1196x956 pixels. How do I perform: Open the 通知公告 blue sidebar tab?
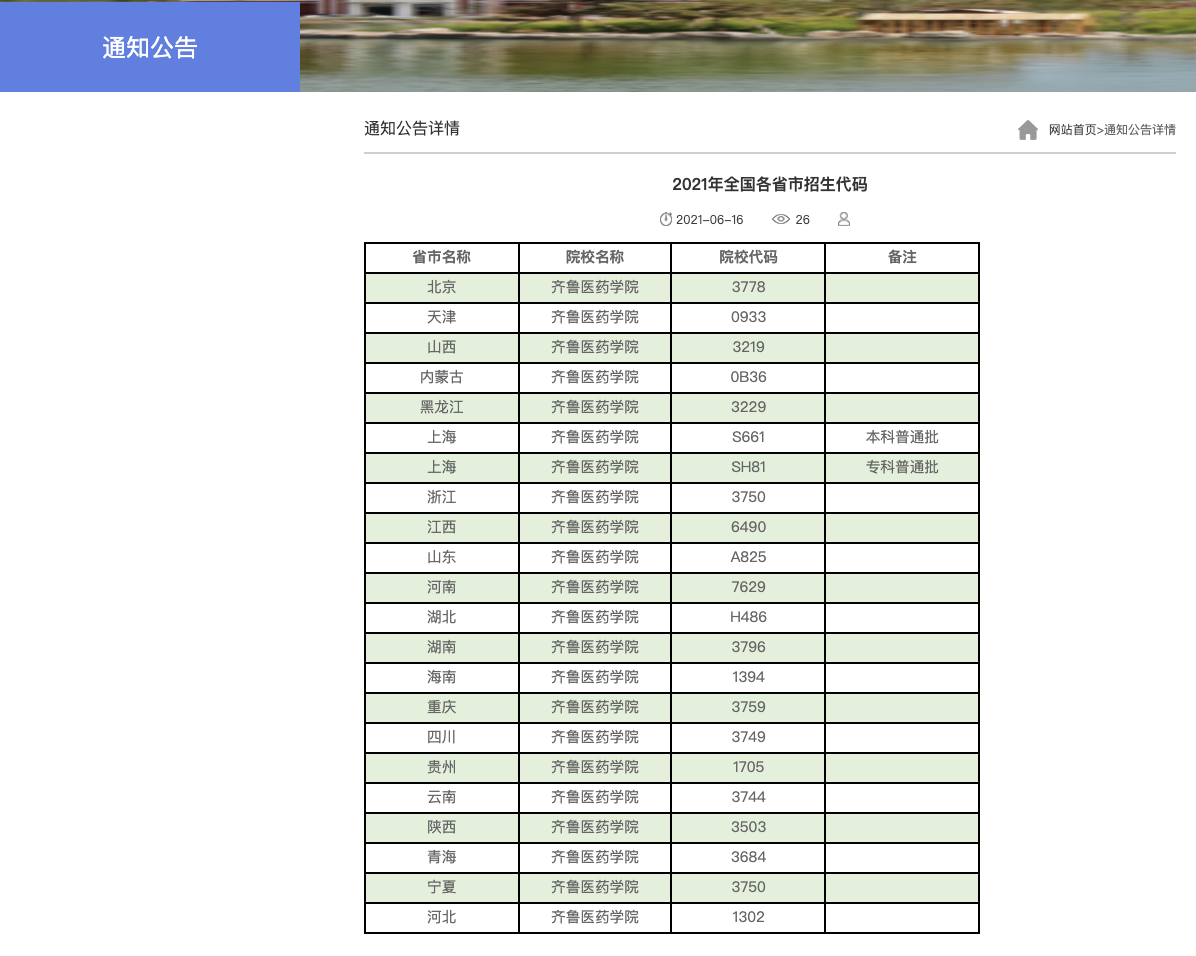[x=150, y=47]
